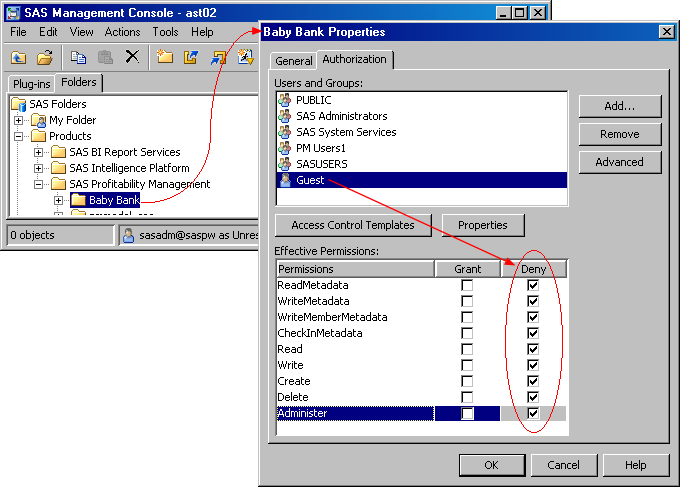Image resolution: width=681 pixels, height=488 pixels.
Task: Click the open folder toolbar icon
Action: (x=45, y=57)
